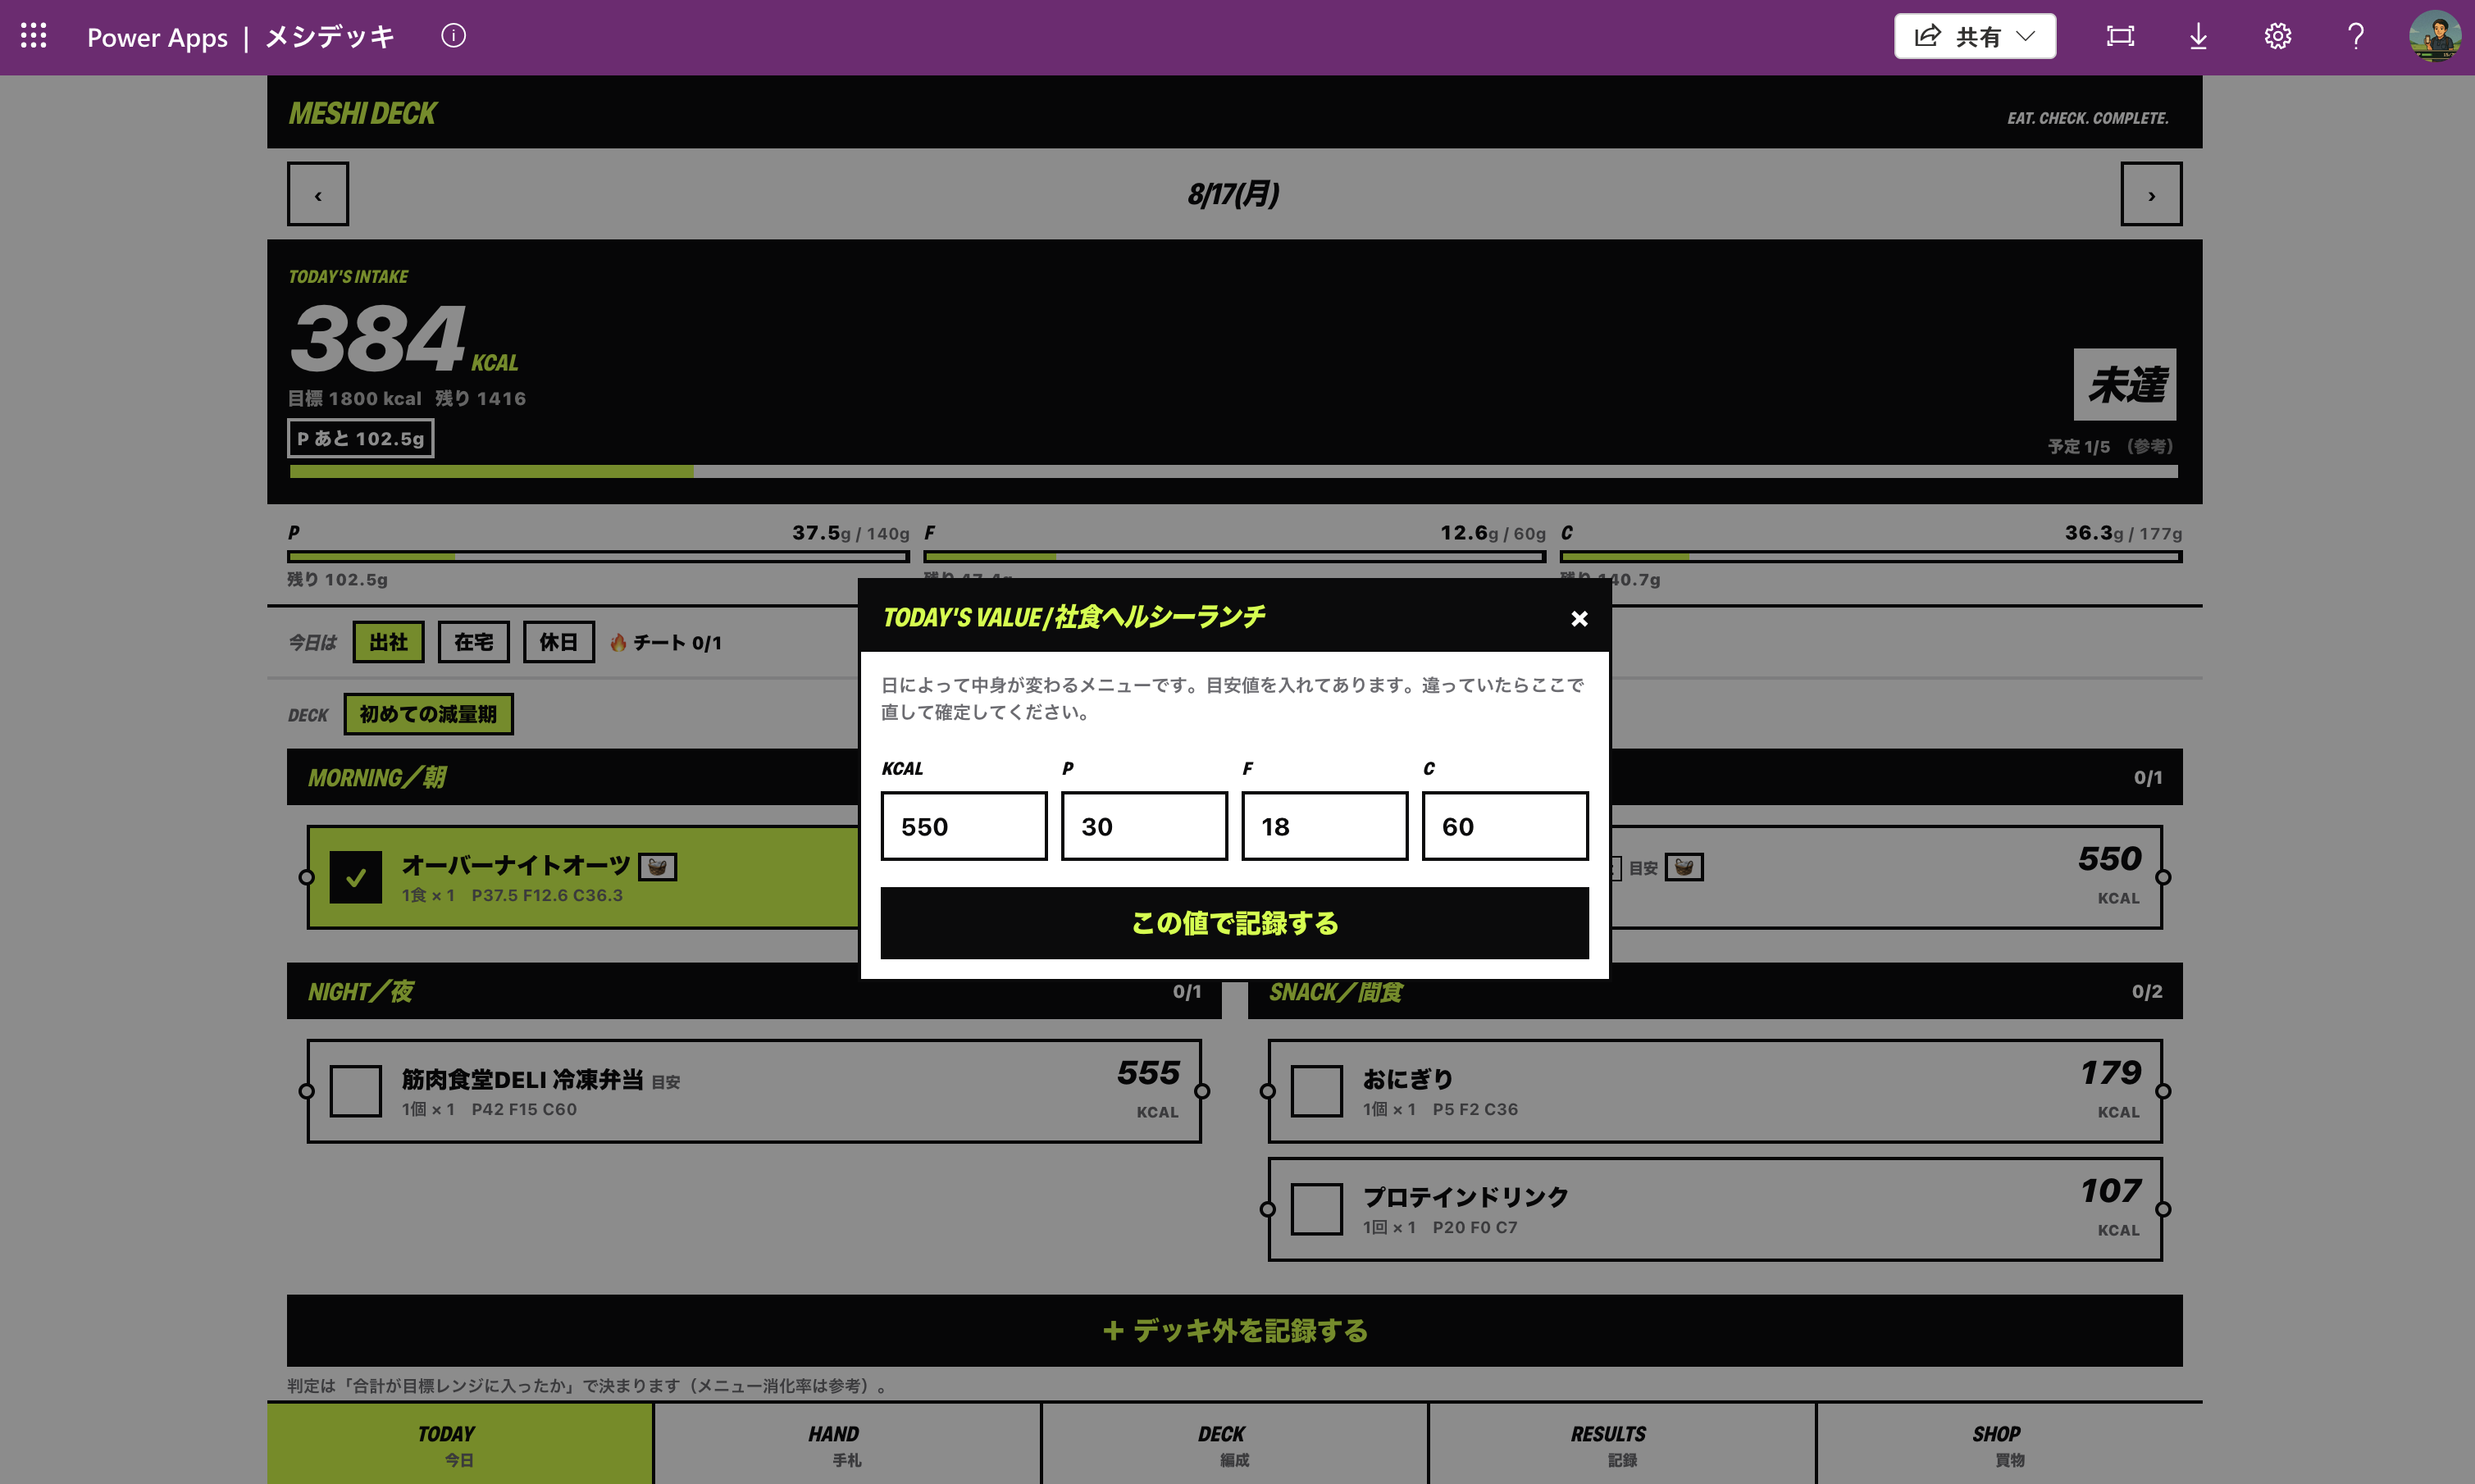Expand the 共有 share dropdown

click(x=1974, y=36)
